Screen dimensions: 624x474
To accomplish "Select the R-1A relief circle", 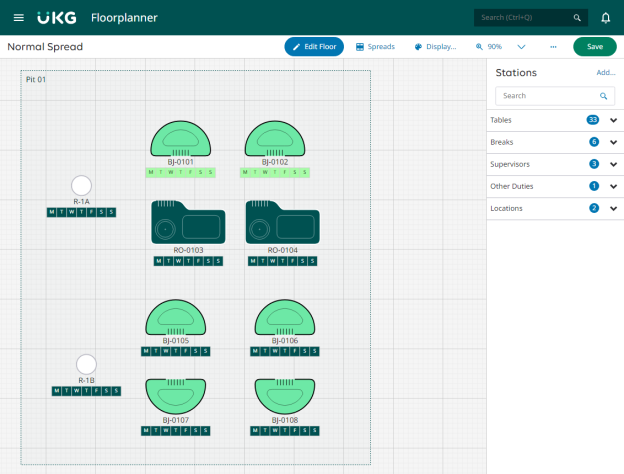I will (x=81, y=185).
